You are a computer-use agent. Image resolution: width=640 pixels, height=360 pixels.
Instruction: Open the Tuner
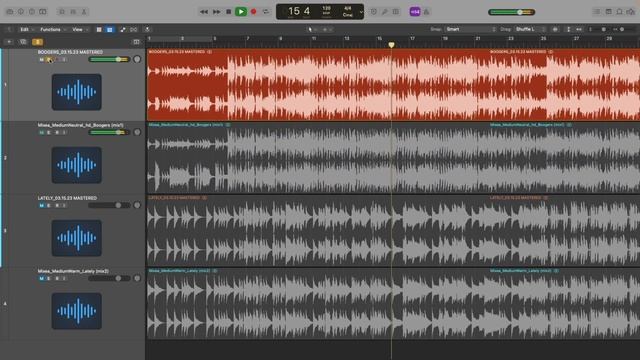384,12
